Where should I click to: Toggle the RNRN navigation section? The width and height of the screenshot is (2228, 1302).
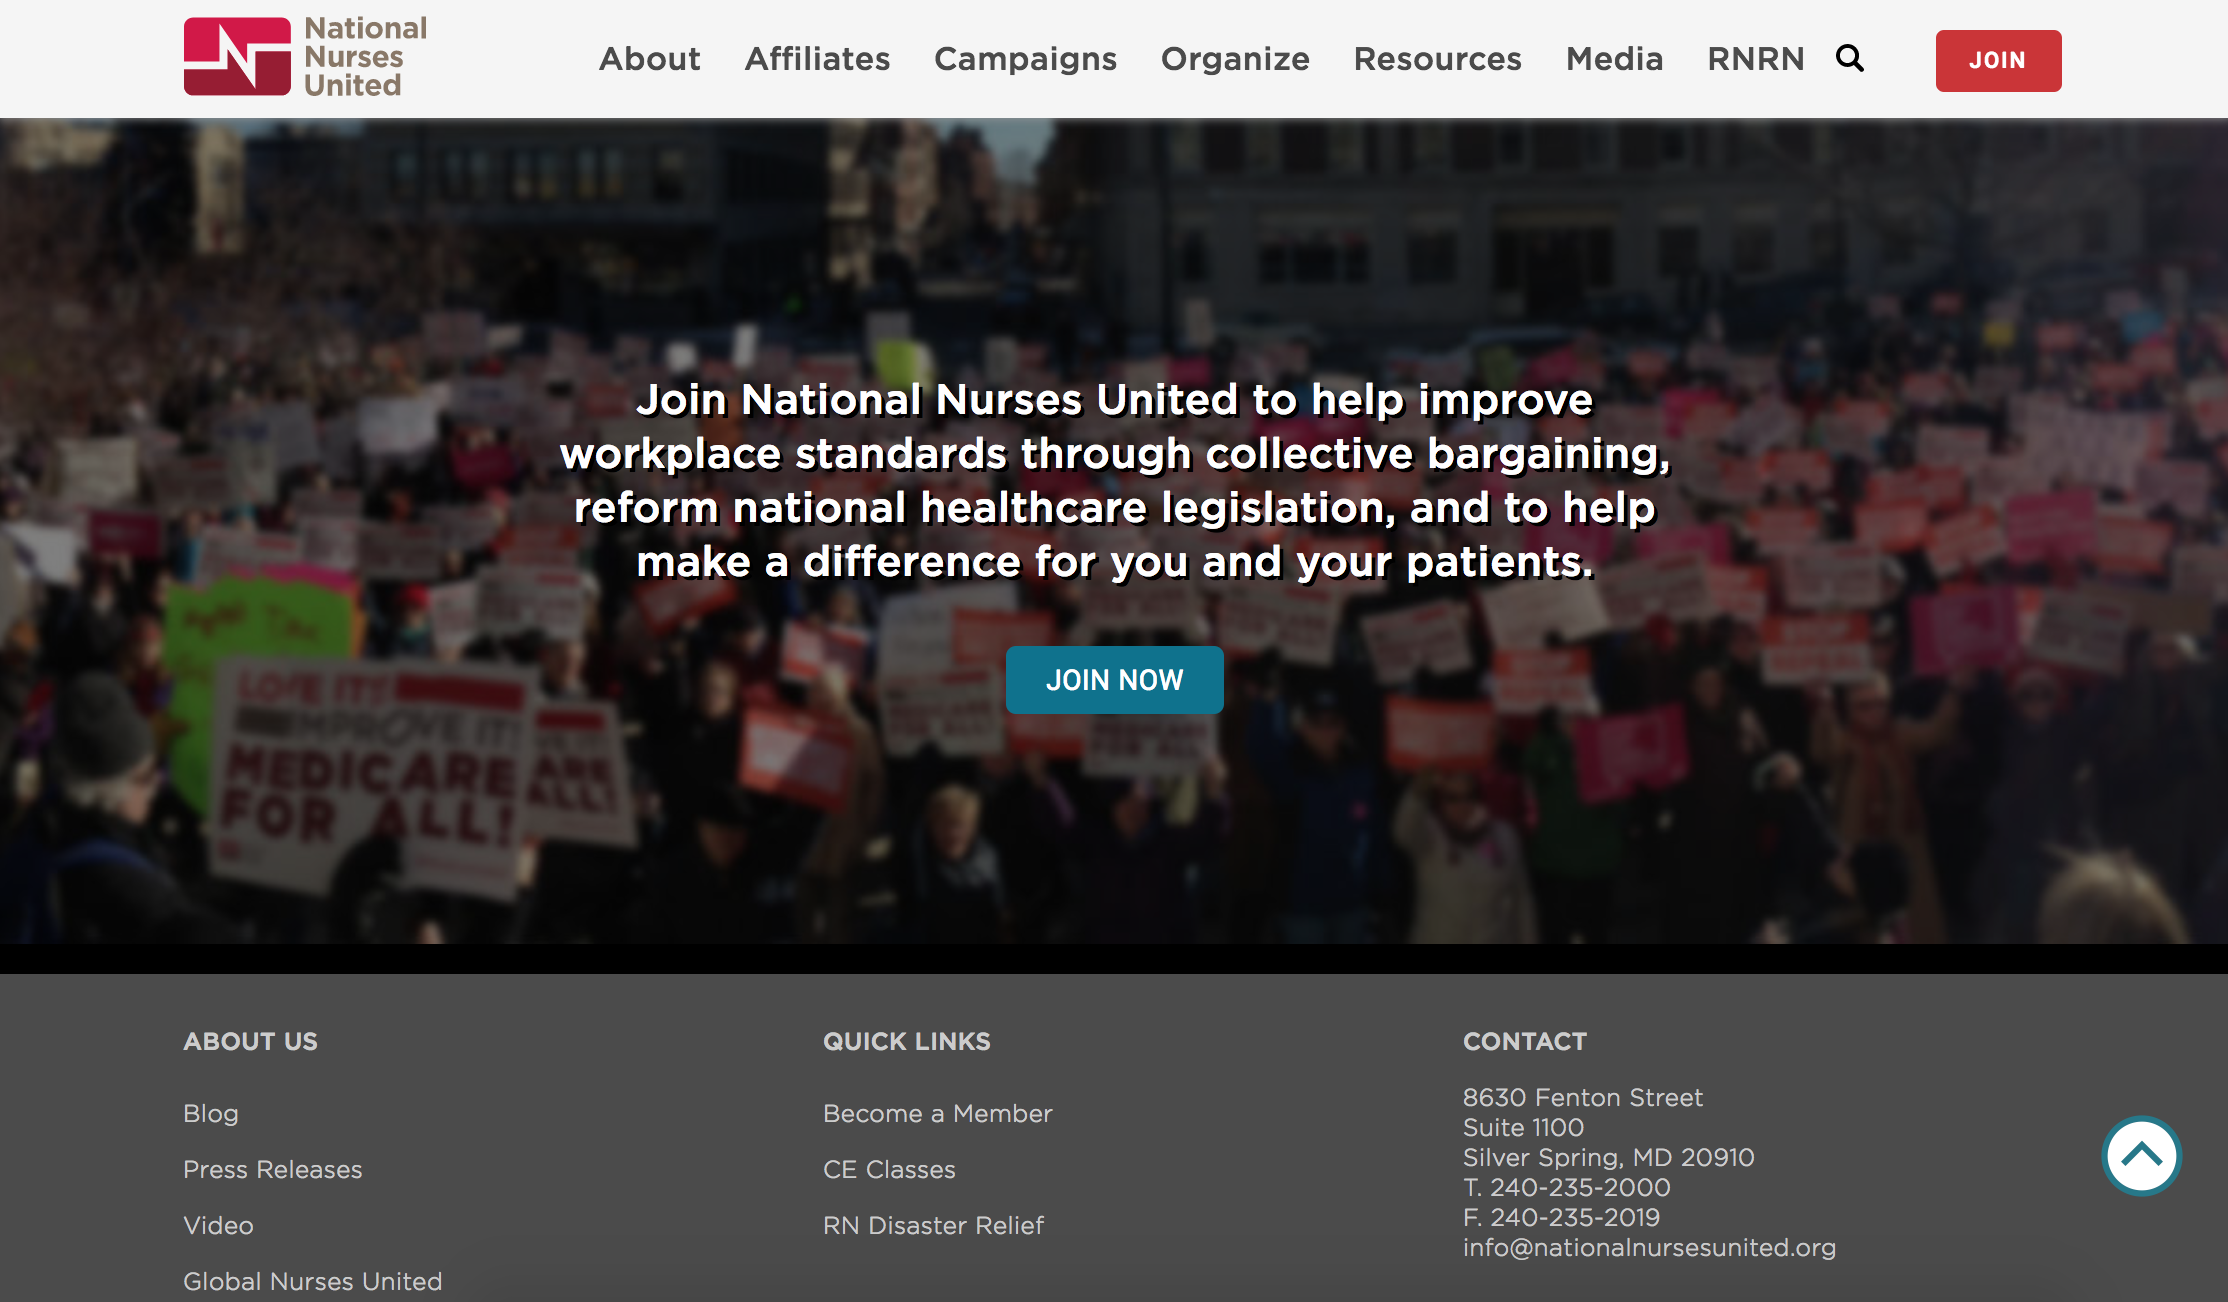[x=1755, y=59]
